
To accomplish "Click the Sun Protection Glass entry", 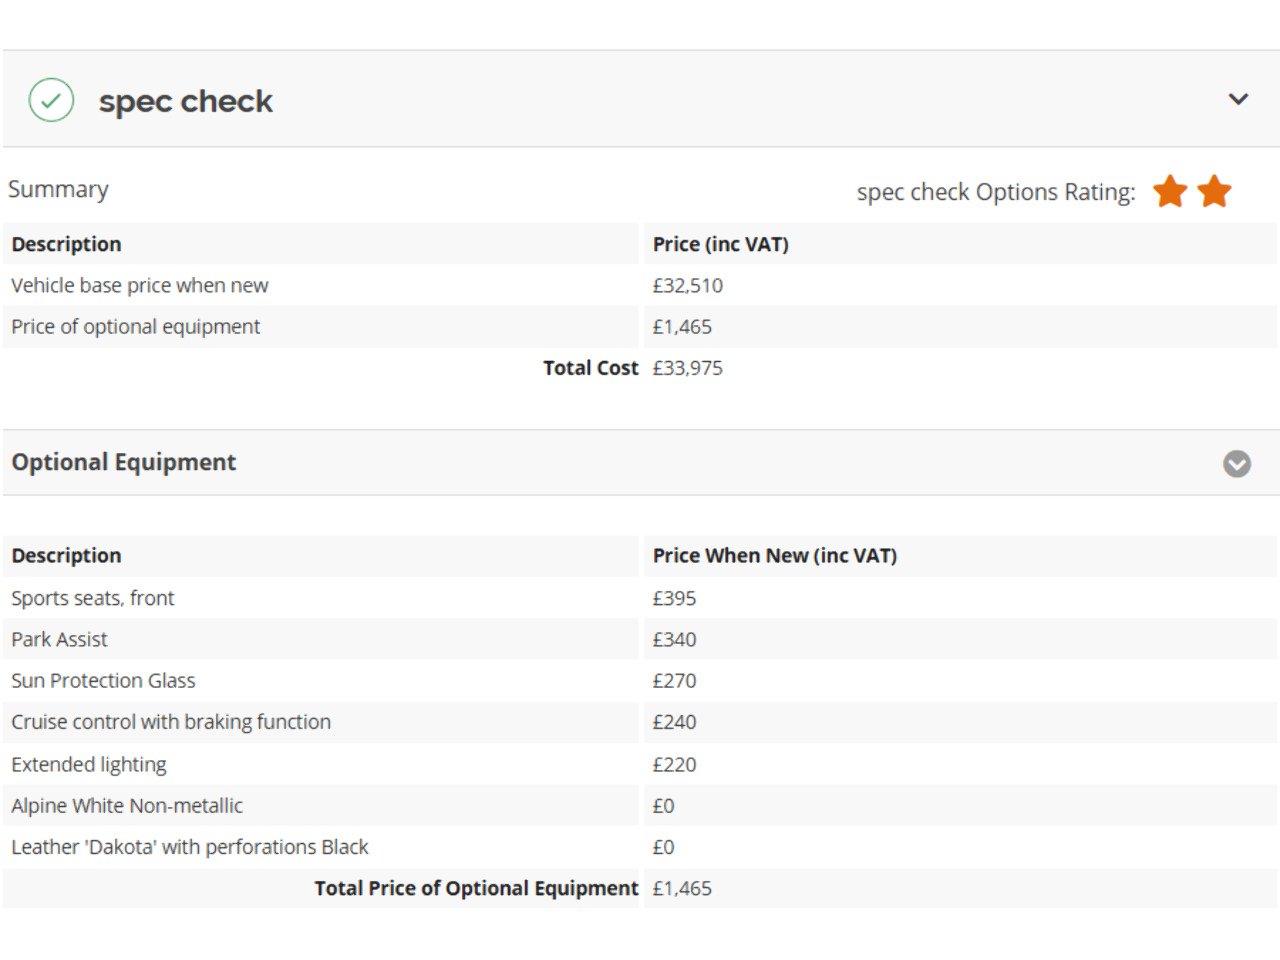I will [103, 681].
